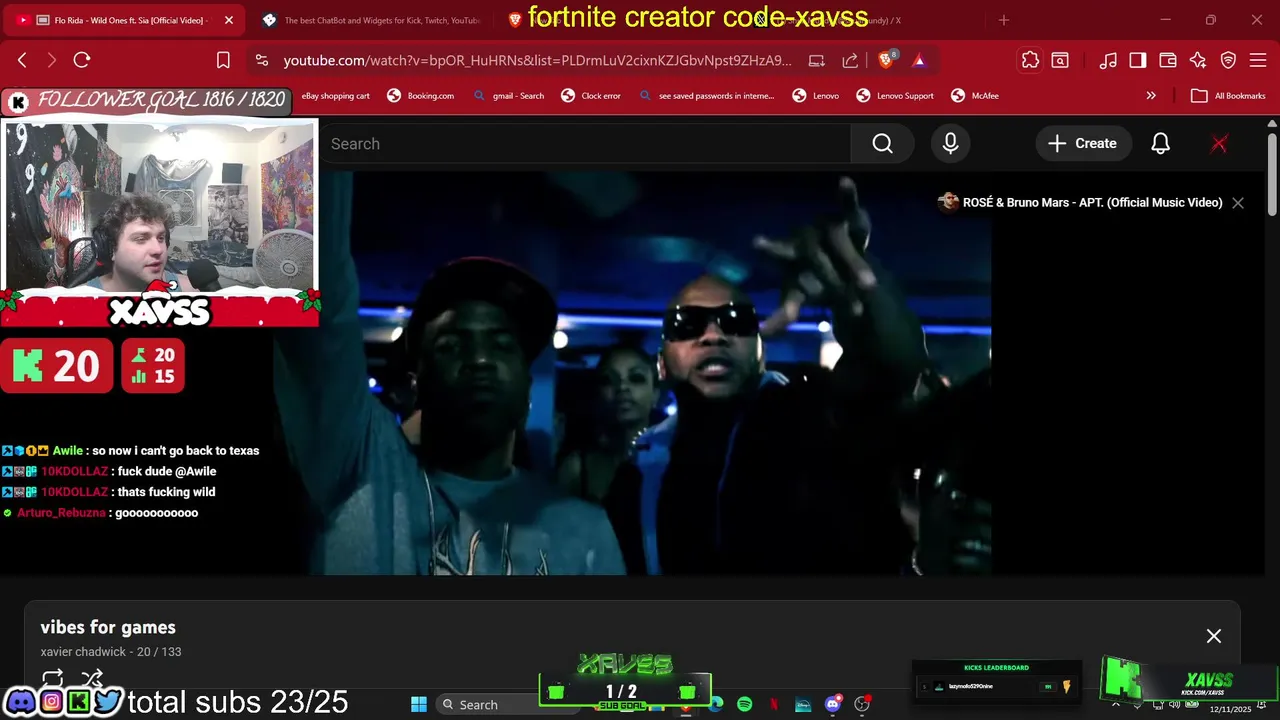Switch to the best ChatBot and Widgets tab
This screenshot has width=1280, height=720.
click(372, 20)
